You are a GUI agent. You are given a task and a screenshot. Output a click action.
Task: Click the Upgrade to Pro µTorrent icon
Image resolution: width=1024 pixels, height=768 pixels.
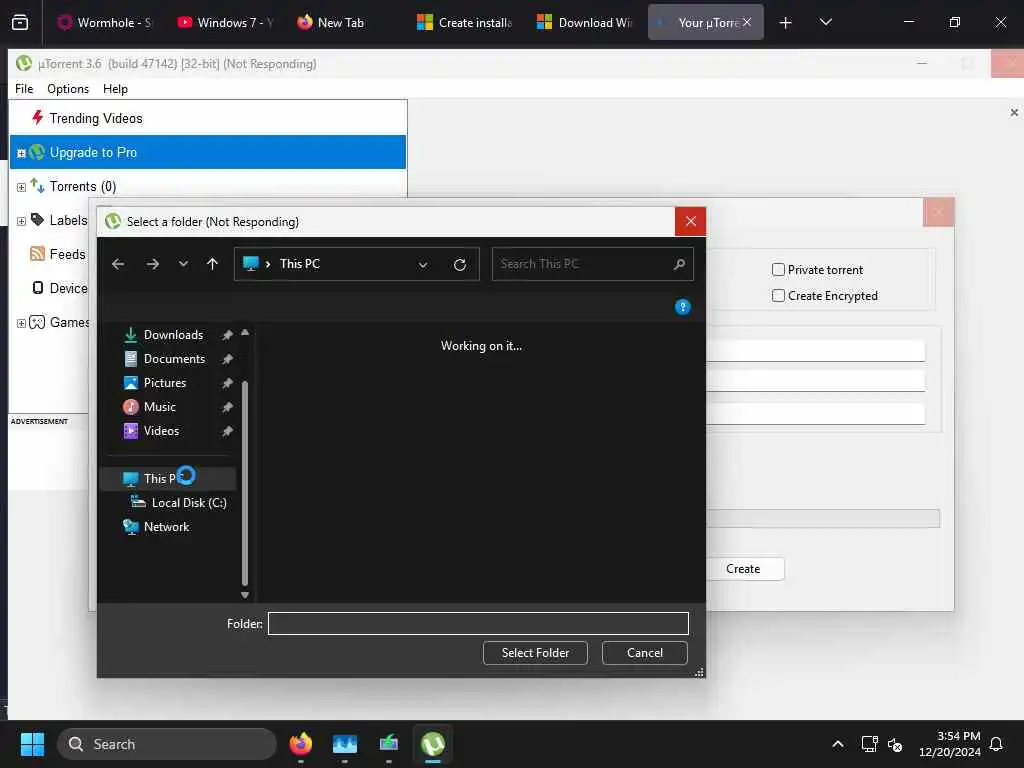pos(37,152)
